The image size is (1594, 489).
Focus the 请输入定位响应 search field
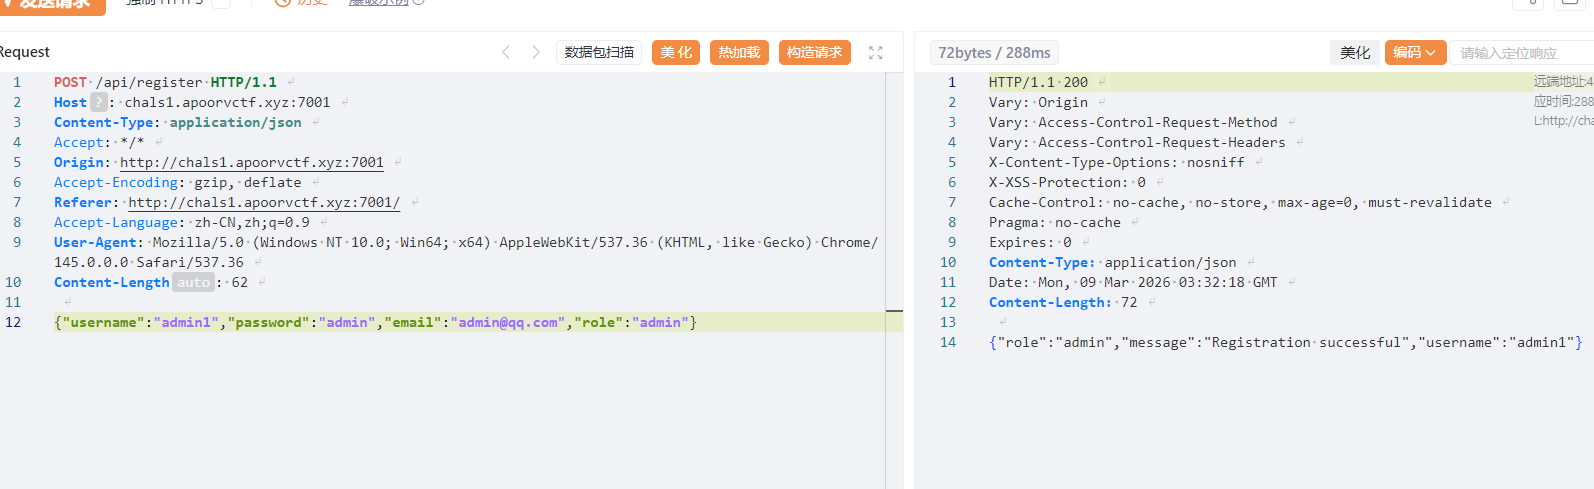pyautogui.click(x=1520, y=53)
